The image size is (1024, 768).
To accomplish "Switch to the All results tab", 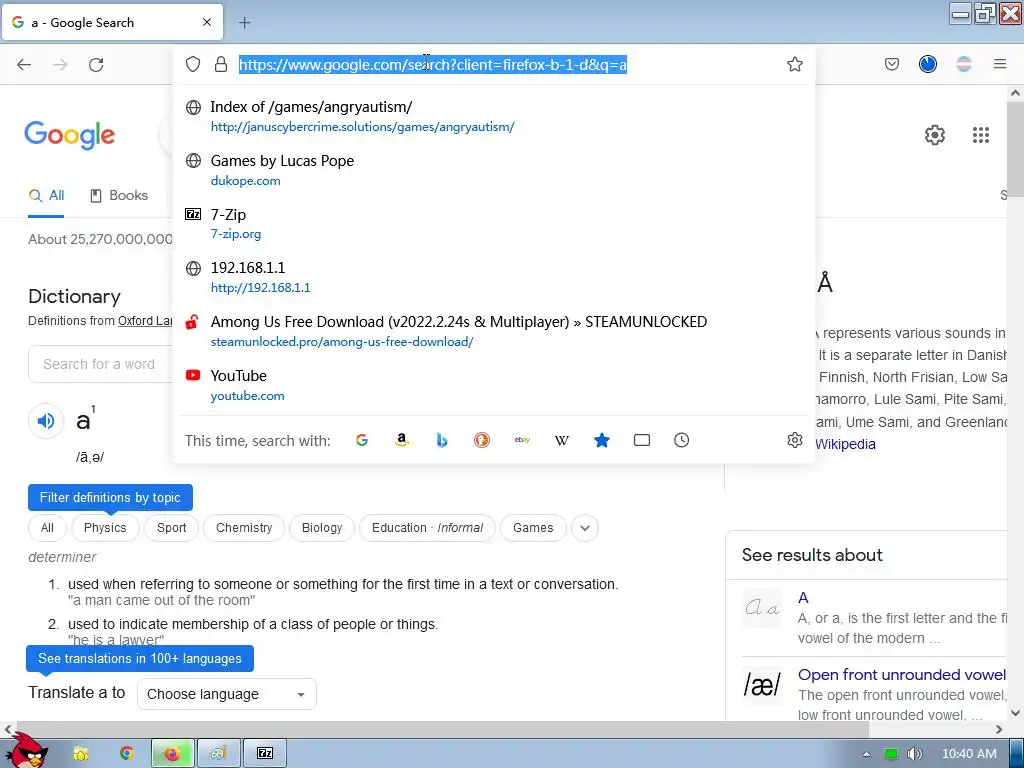I will click(x=46, y=195).
